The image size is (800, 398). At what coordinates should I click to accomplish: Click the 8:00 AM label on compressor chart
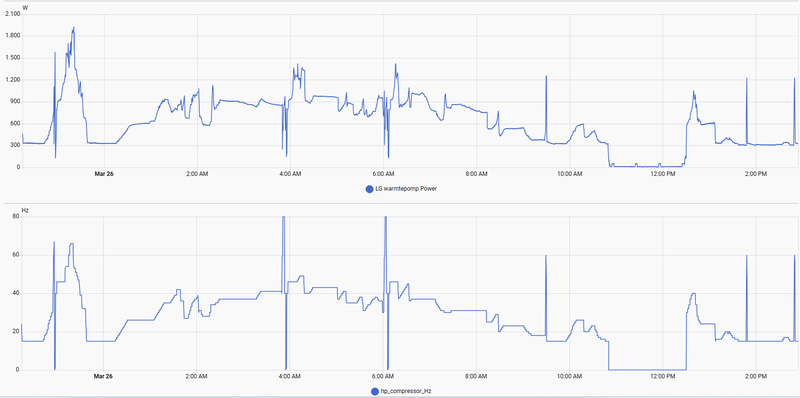tap(477, 377)
